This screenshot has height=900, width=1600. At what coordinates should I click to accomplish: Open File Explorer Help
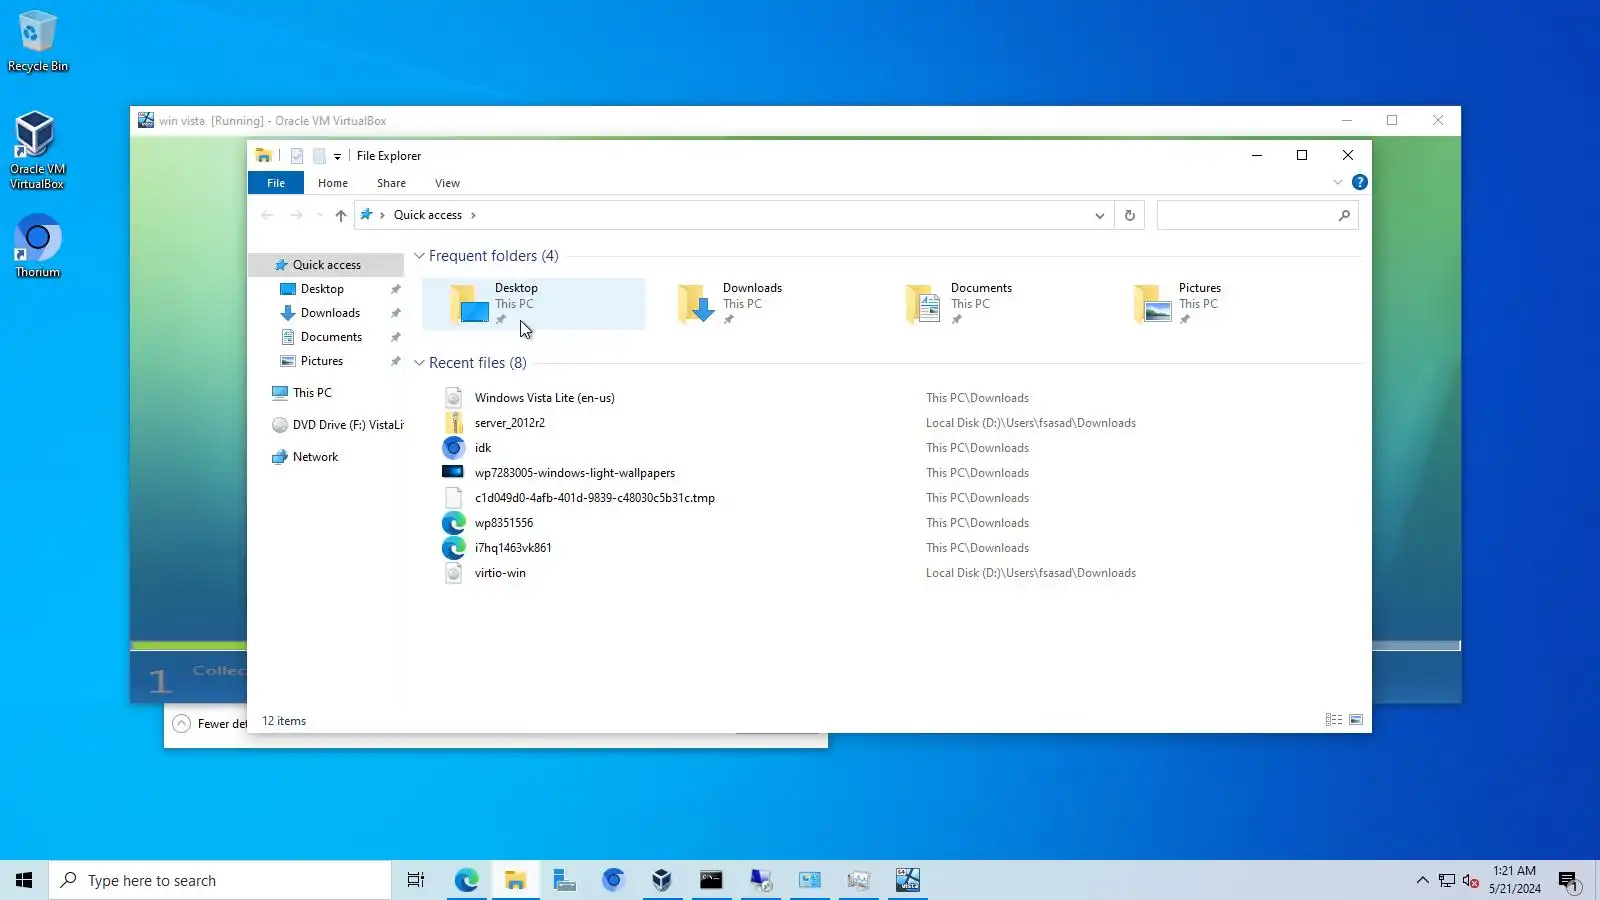pyautogui.click(x=1360, y=182)
